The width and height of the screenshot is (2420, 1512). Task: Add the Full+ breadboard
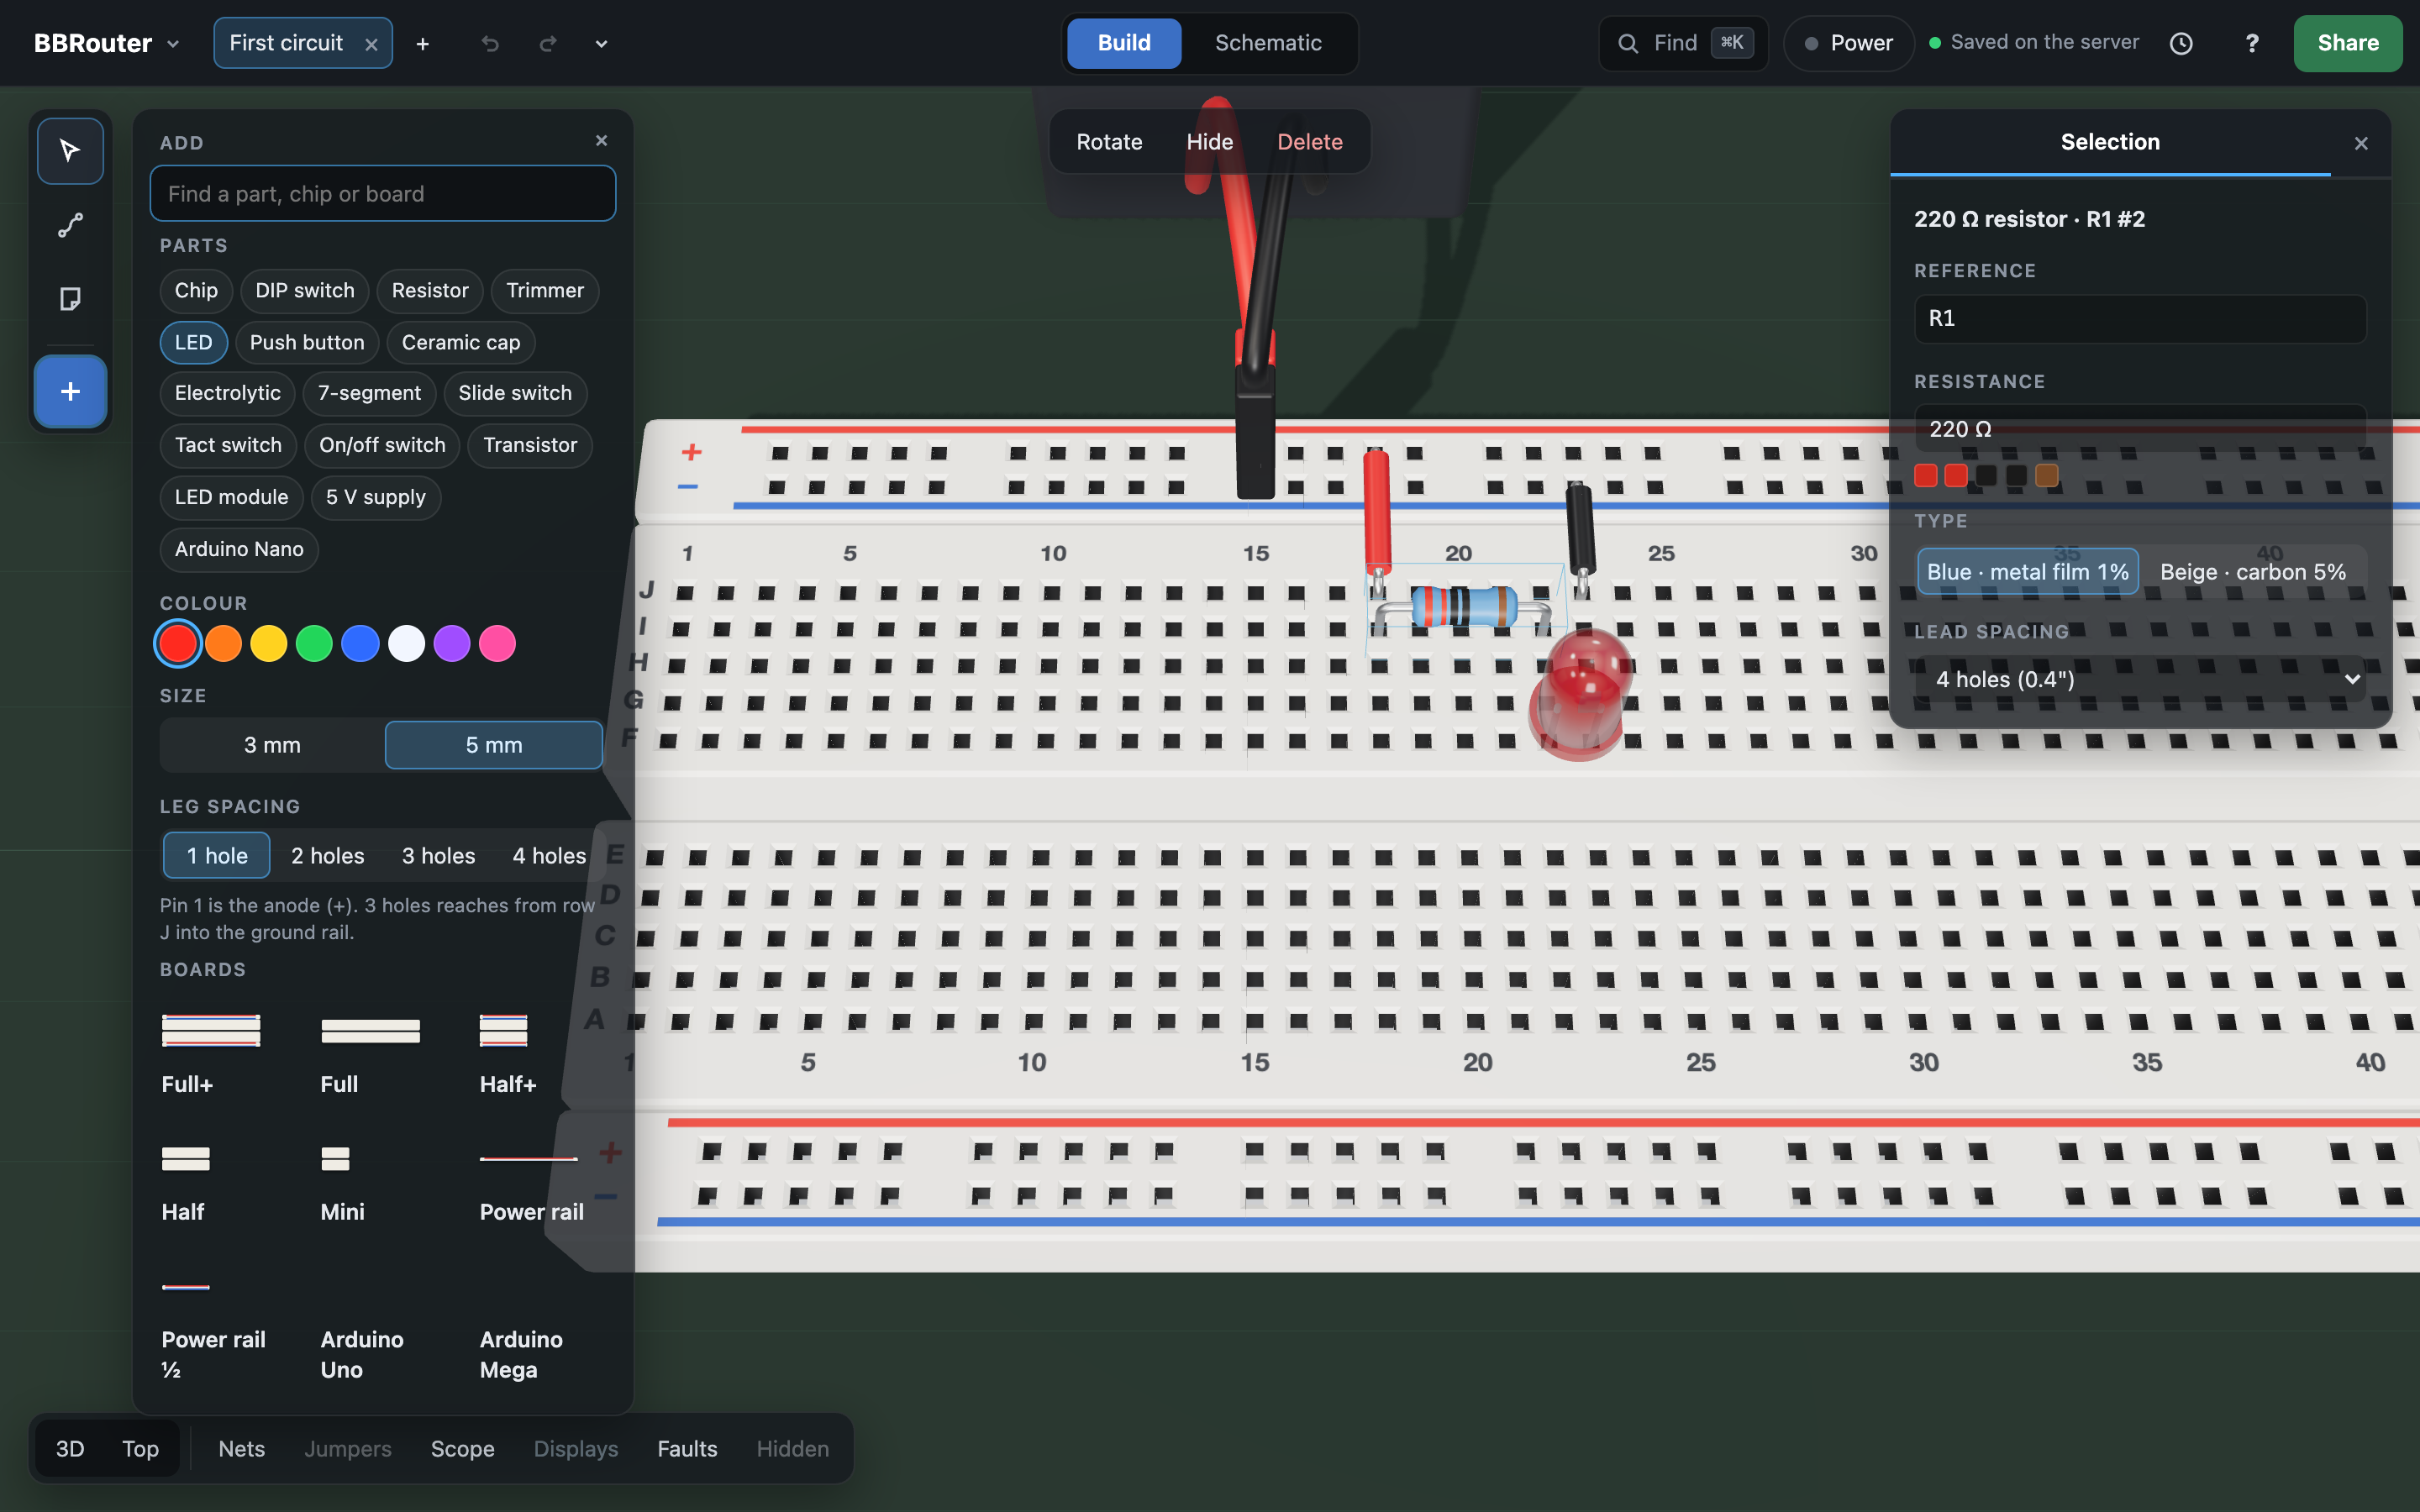click(211, 1053)
